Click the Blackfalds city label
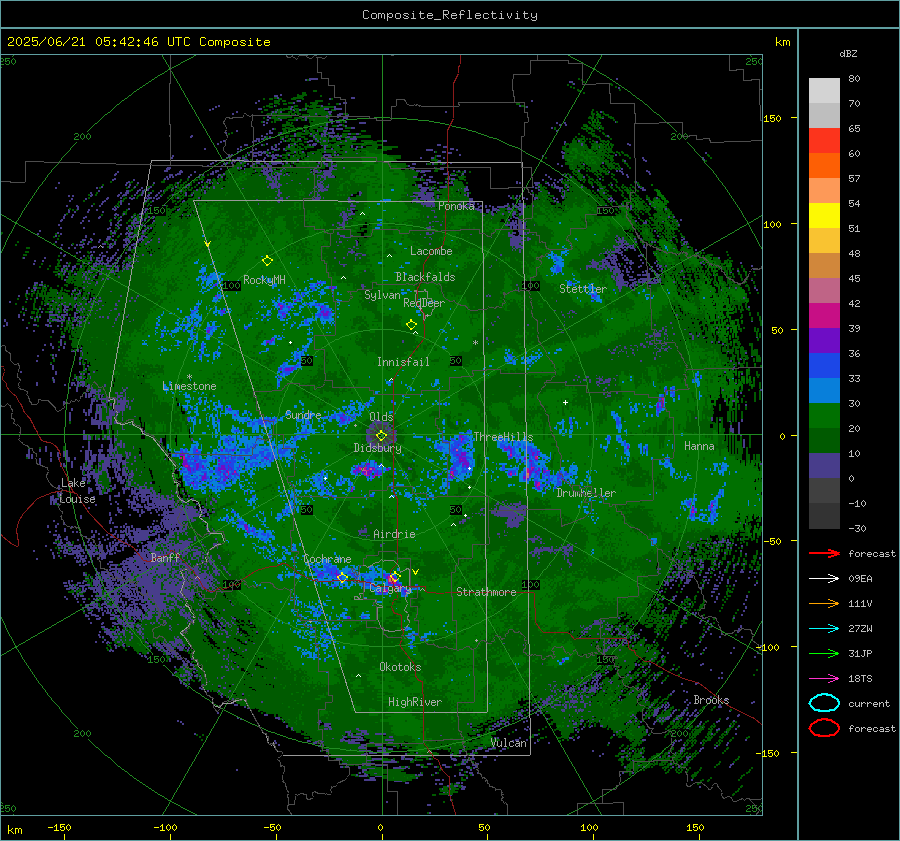900x841 pixels. [425, 277]
